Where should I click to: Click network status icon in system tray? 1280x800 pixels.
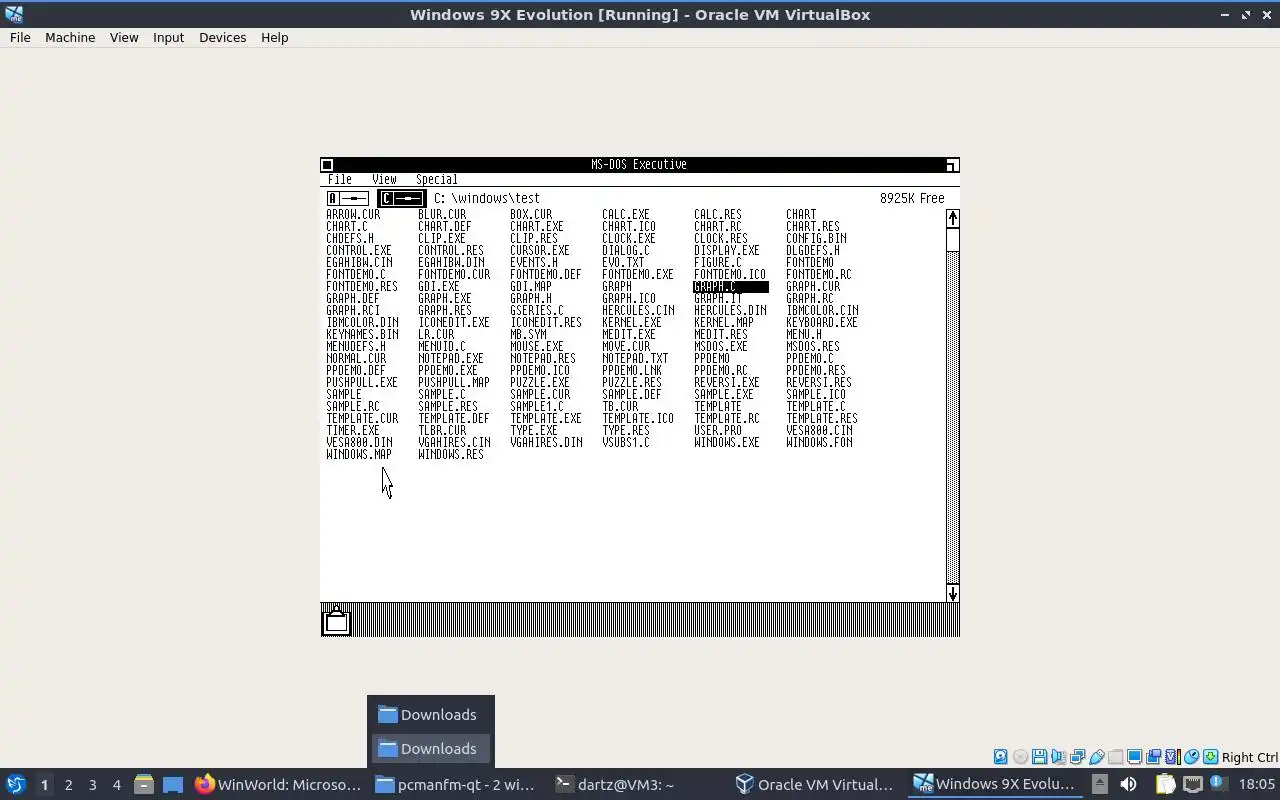pos(1192,784)
